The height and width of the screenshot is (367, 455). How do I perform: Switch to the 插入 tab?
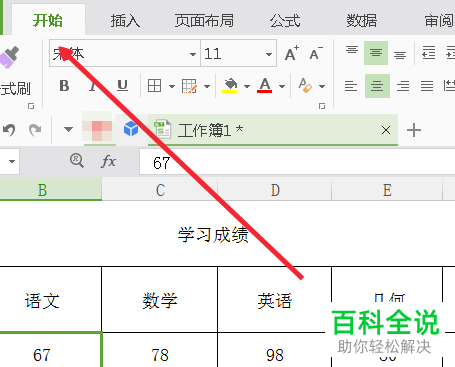[x=125, y=21]
